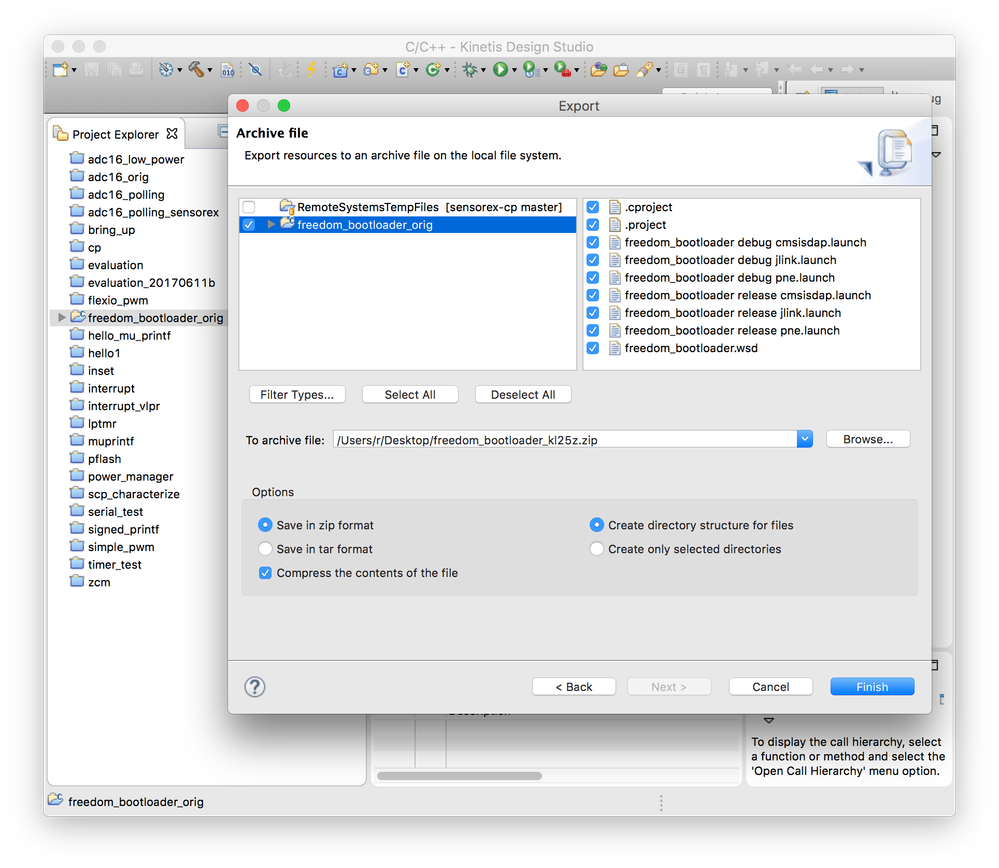
Task: Open dropdown arrow next to New wizard icon
Action: click(74, 70)
